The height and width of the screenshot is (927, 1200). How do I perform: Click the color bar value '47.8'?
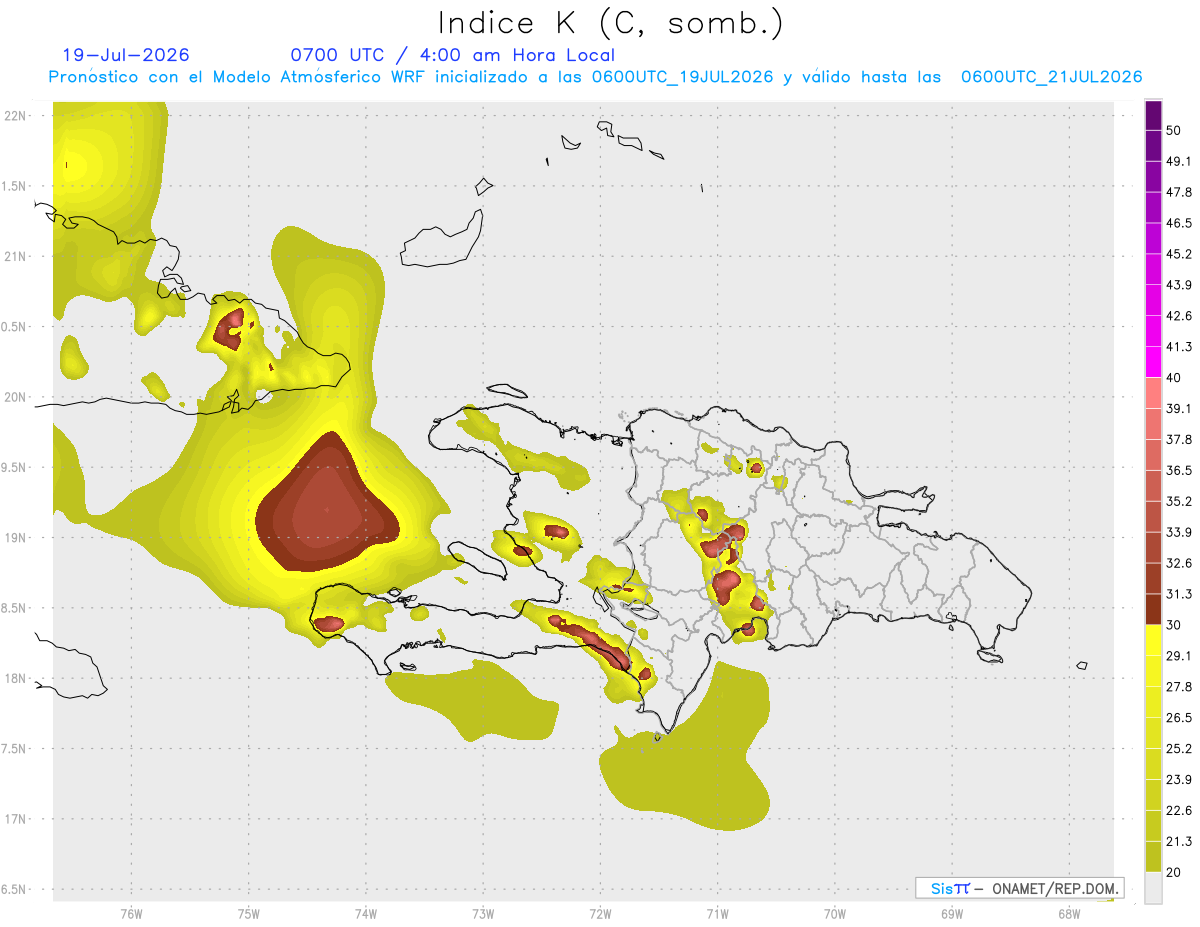coord(1179,192)
